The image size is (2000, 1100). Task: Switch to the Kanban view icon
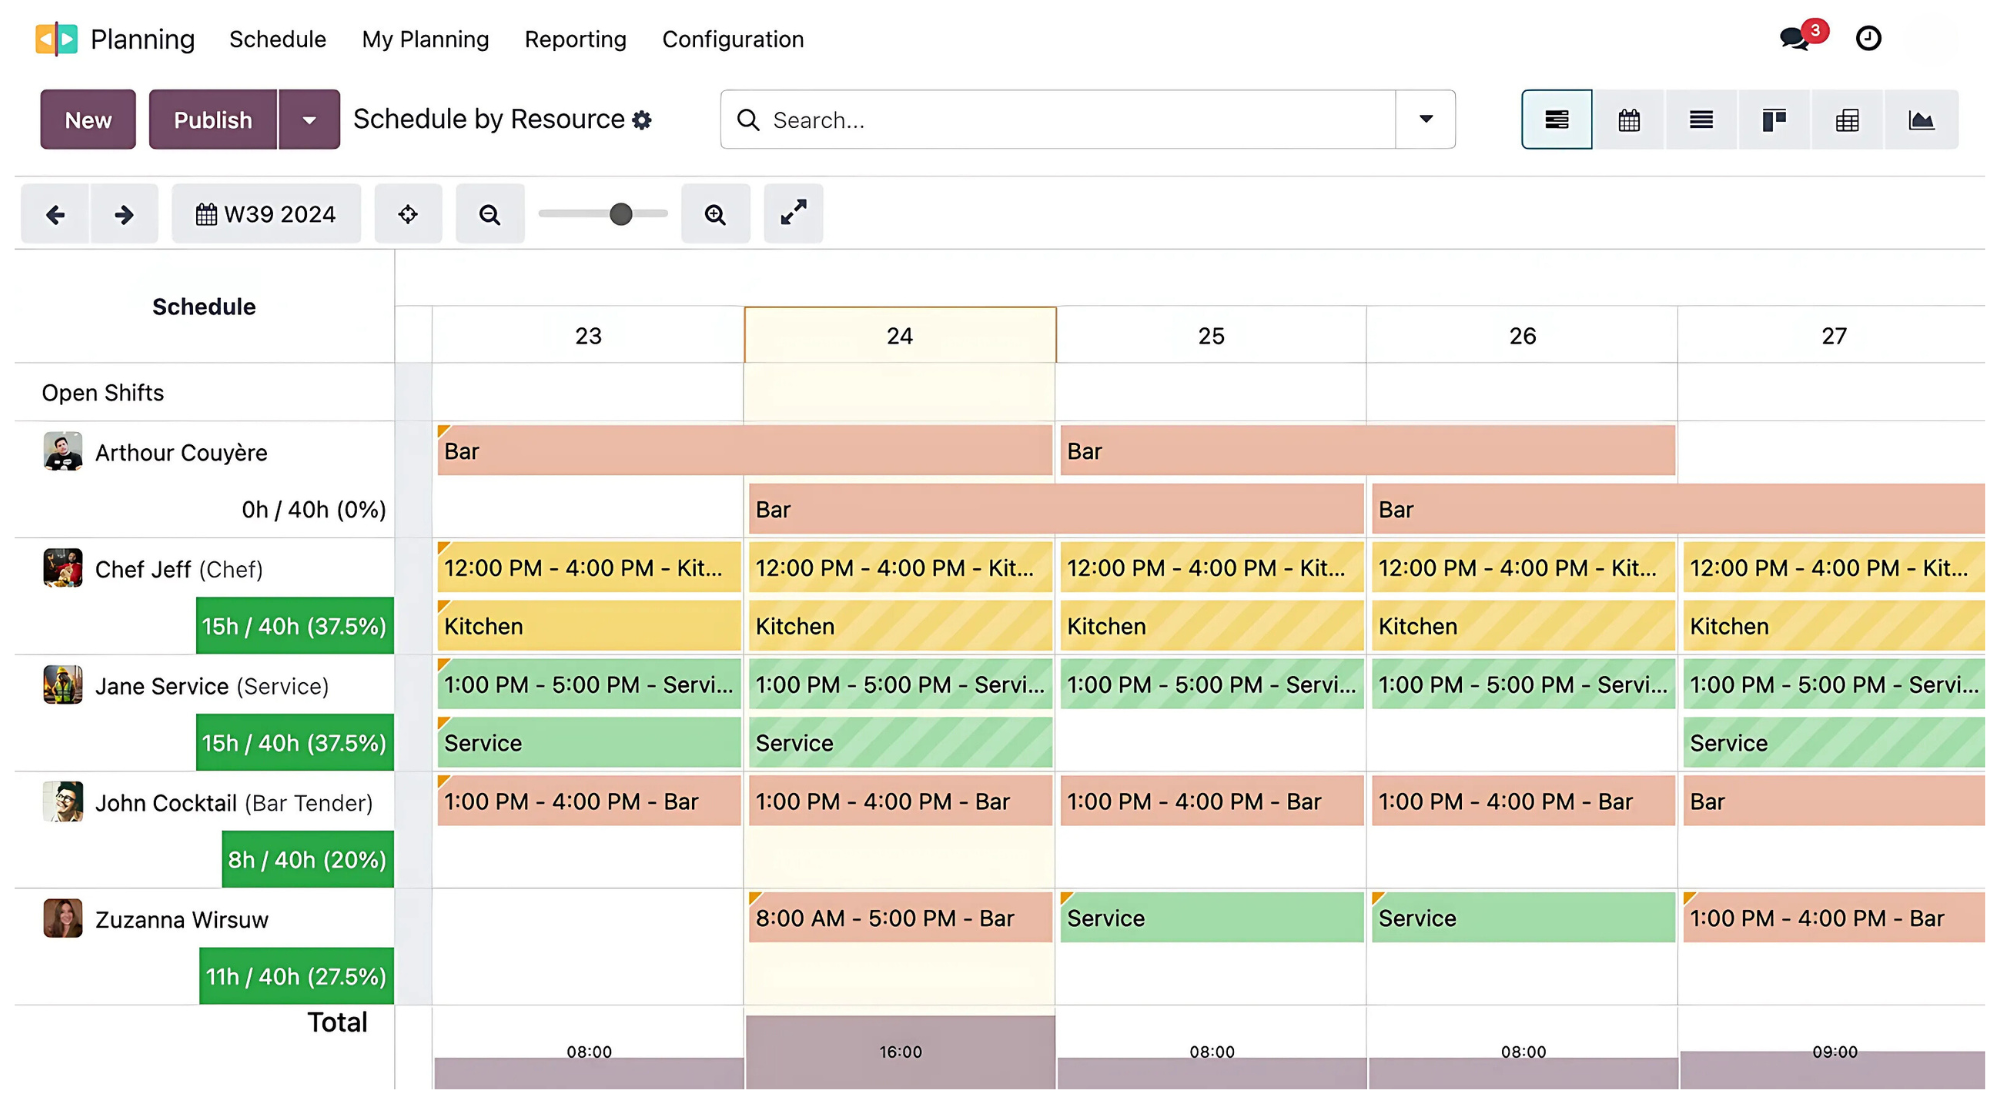1774,120
